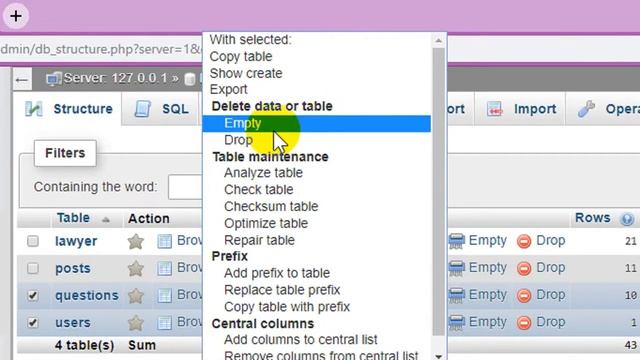Image resolution: width=640 pixels, height=360 pixels.
Task: Click the SQL tab icon
Action: (143, 109)
